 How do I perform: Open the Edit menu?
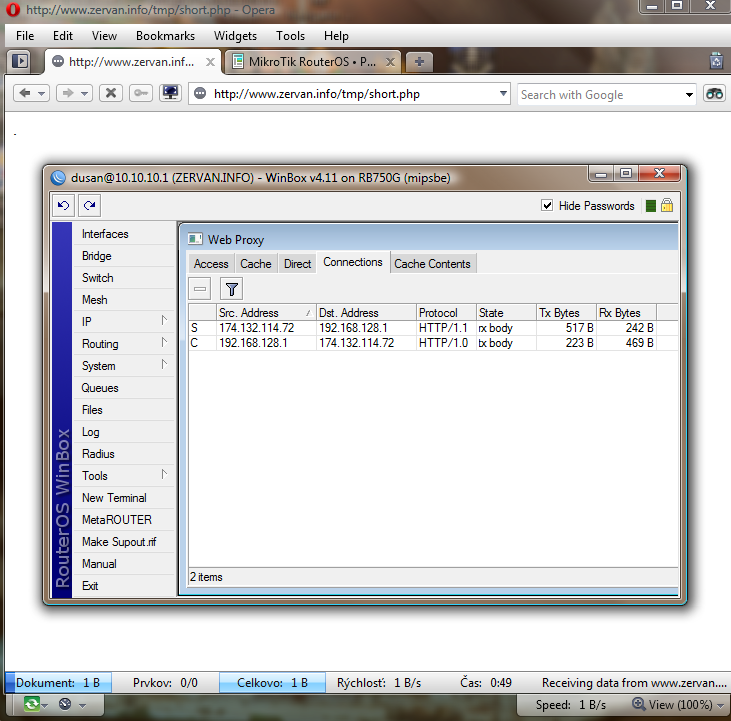[62, 36]
